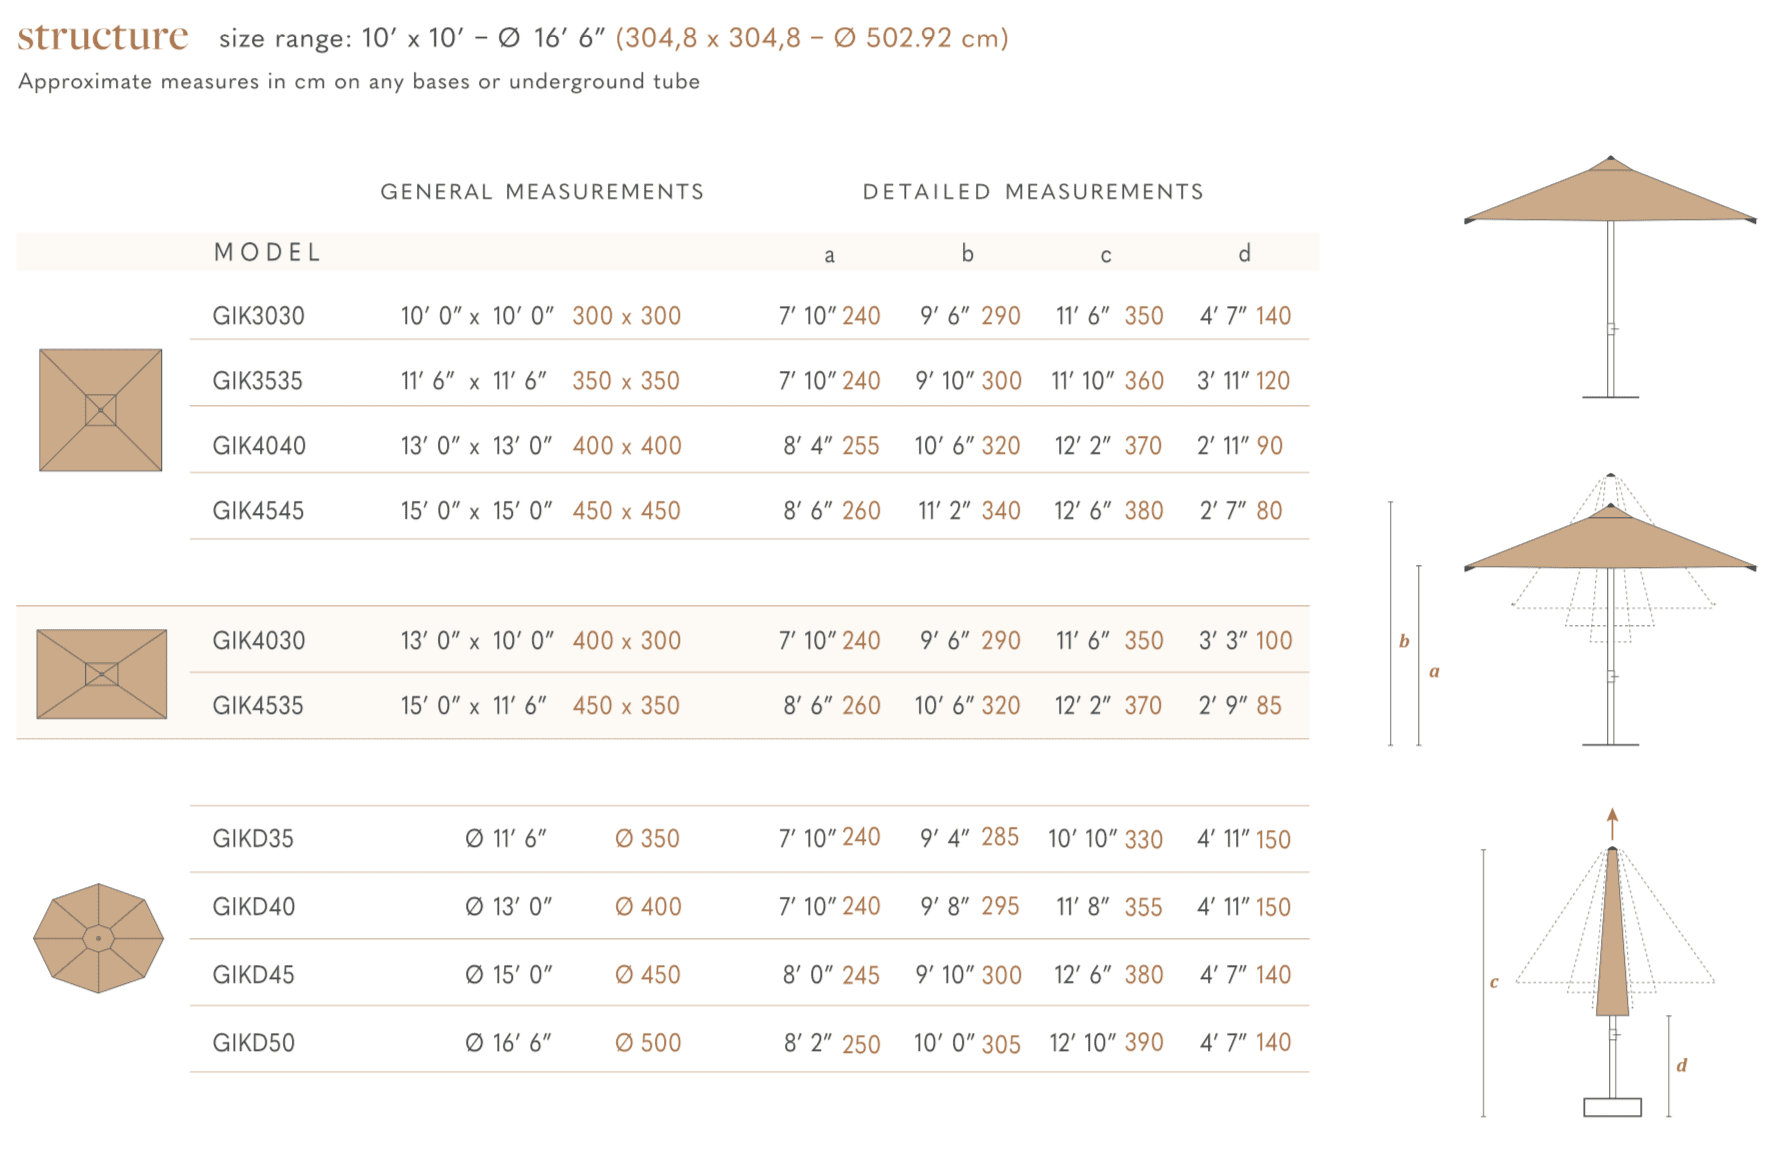
Task: Click the DETAILED MEASUREMENTS heading
Action: pyautogui.click(x=1033, y=192)
